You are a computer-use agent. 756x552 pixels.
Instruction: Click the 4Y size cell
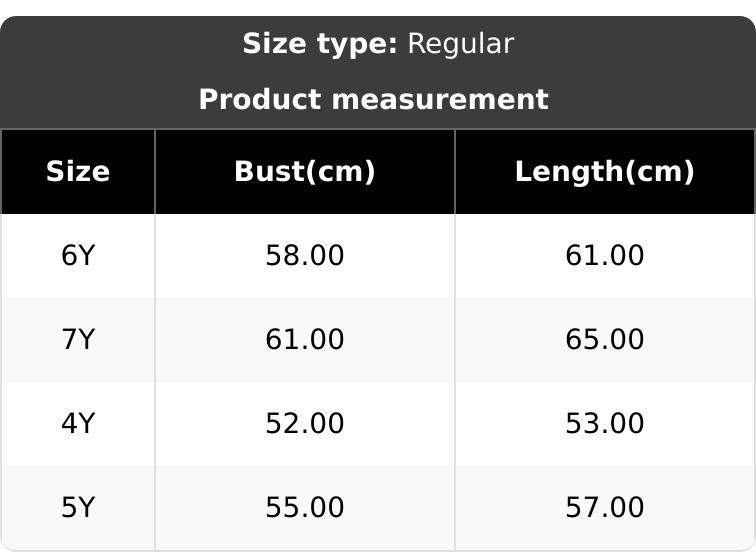pos(78,424)
